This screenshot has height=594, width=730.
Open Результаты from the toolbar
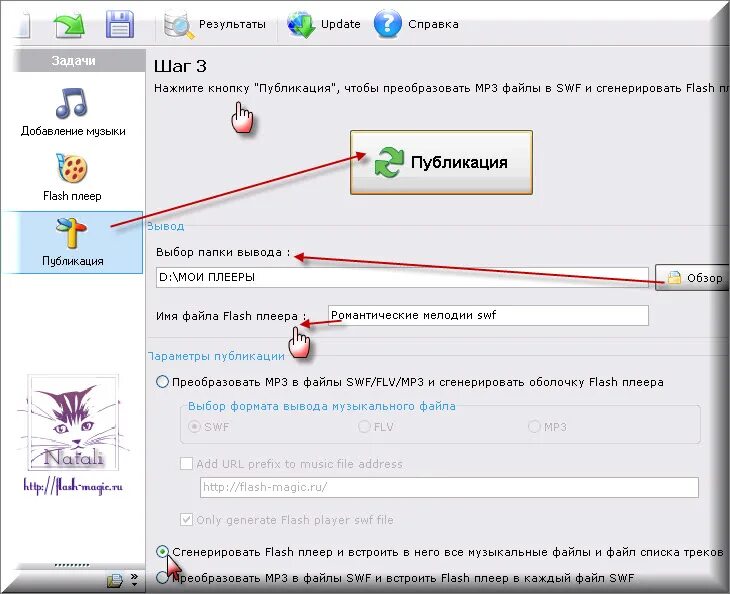pos(215,25)
